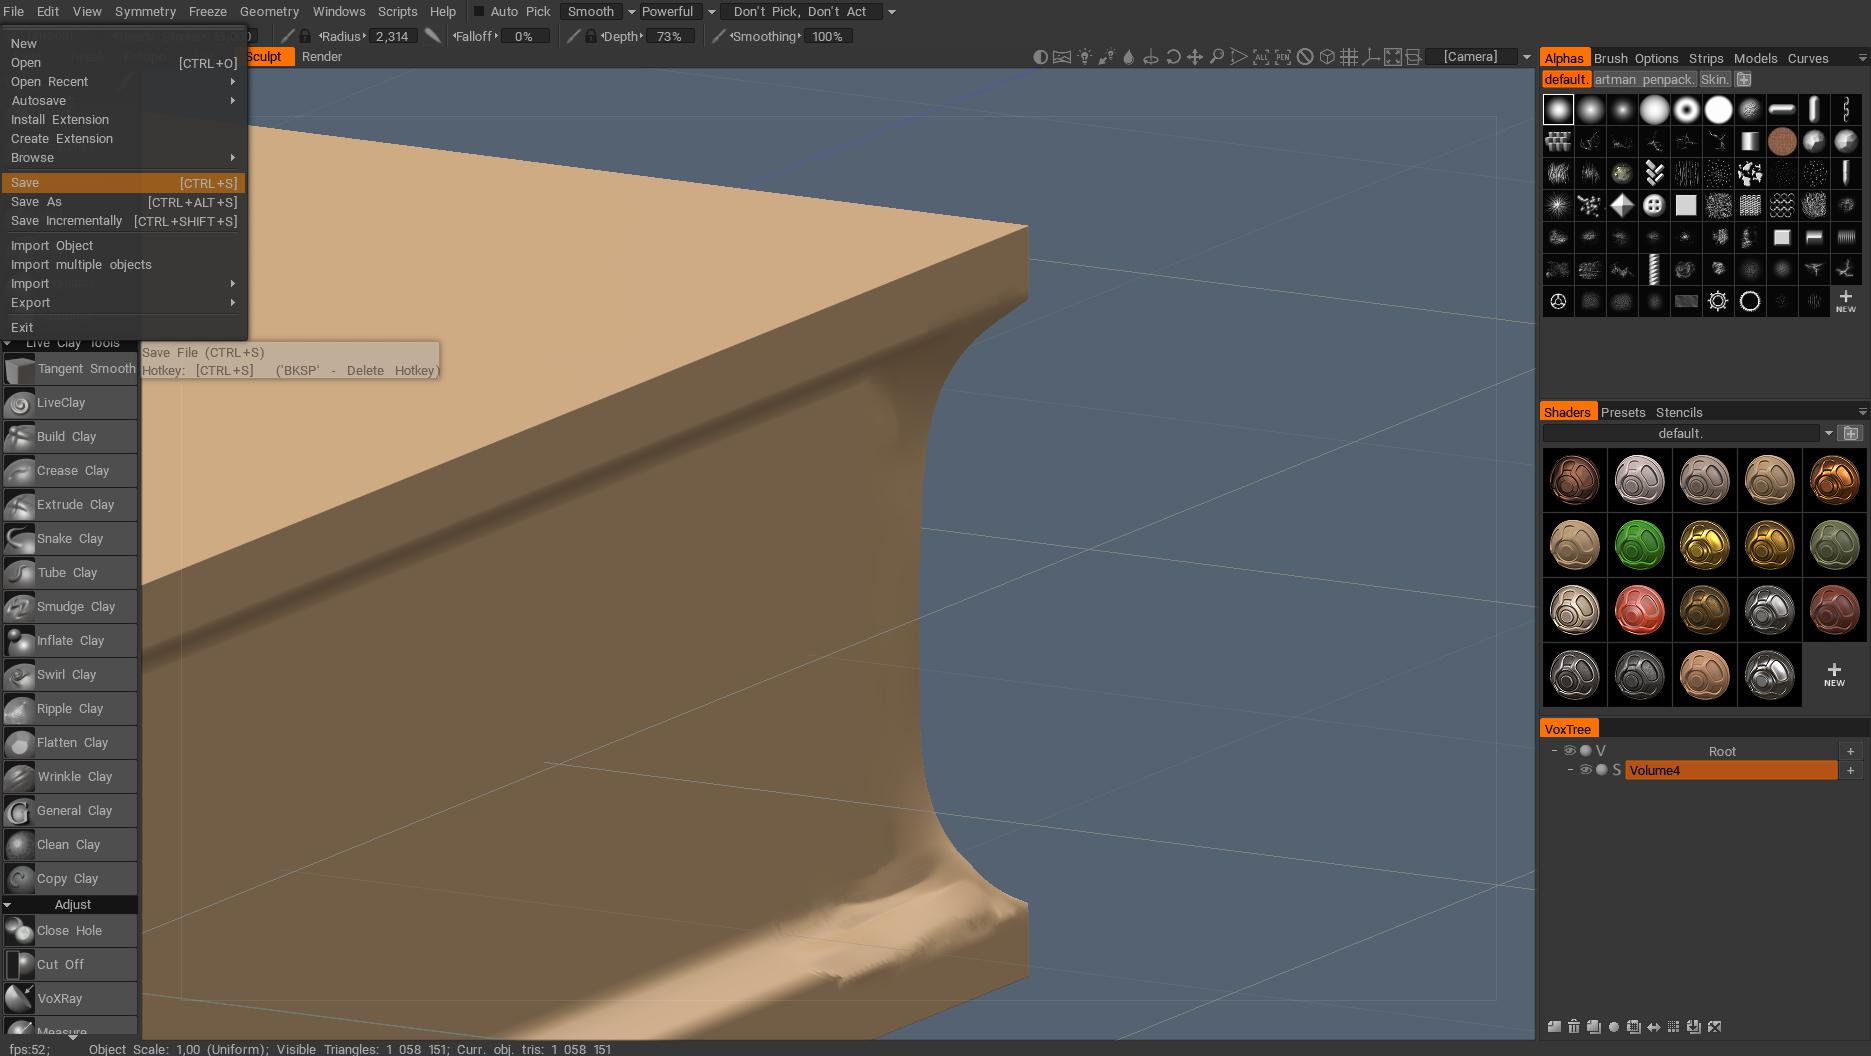Image resolution: width=1871 pixels, height=1056 pixels.
Task: Click Save in the File menu
Action: (x=124, y=183)
